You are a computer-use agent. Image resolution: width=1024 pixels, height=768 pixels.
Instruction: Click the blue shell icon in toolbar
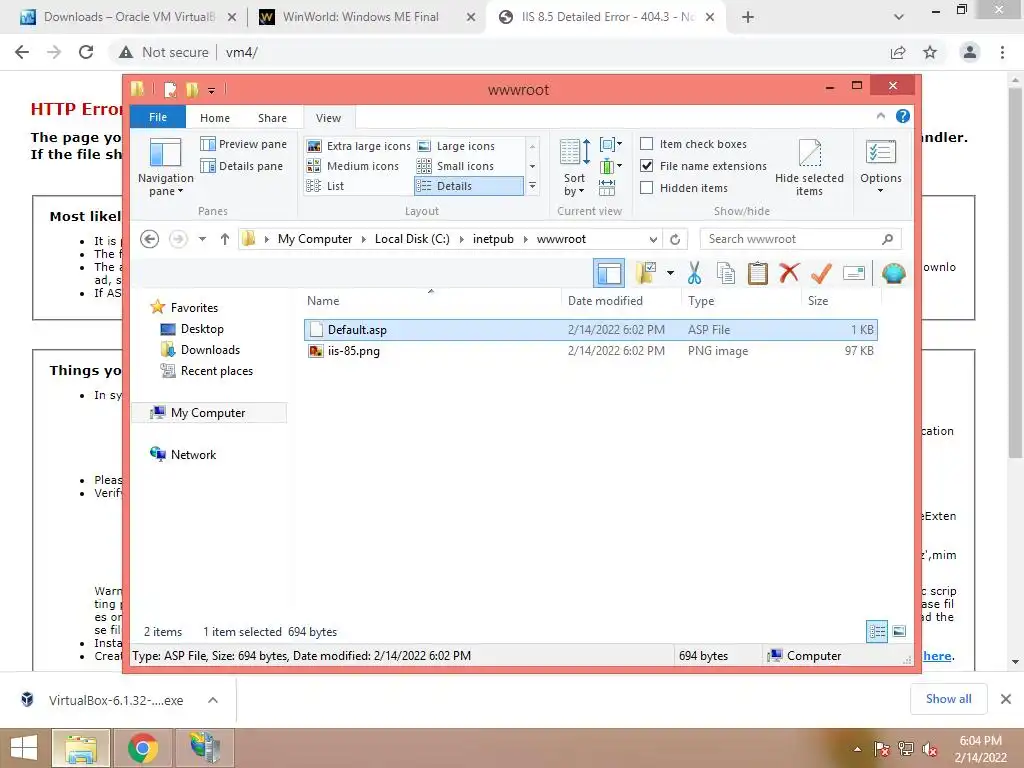click(x=893, y=273)
